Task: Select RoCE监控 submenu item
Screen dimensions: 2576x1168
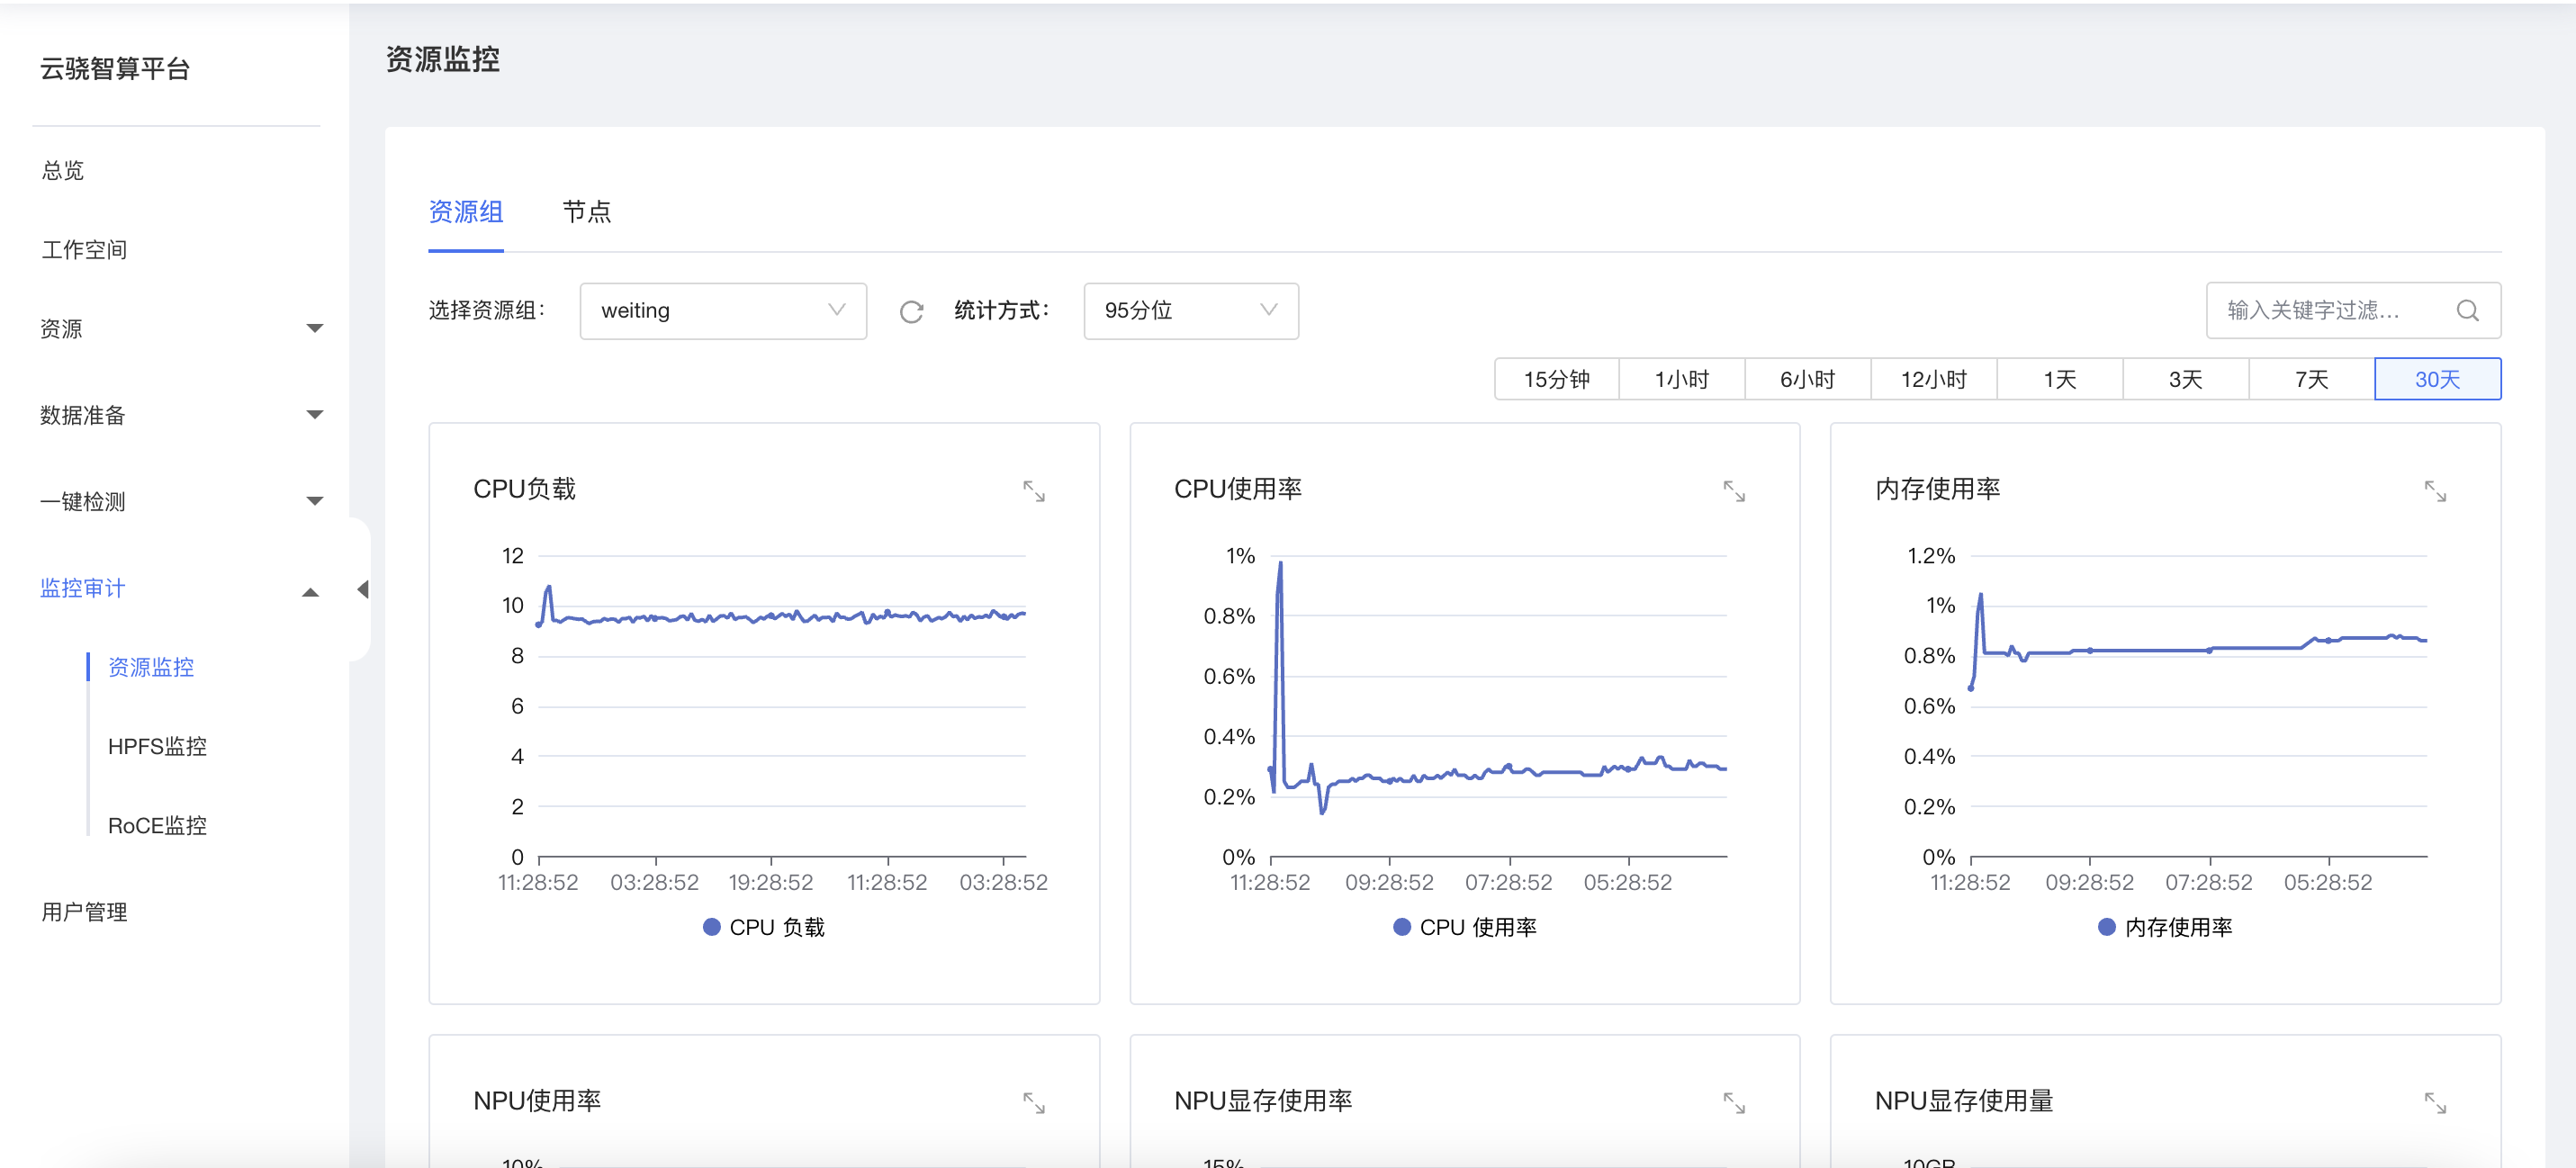Action: (157, 826)
